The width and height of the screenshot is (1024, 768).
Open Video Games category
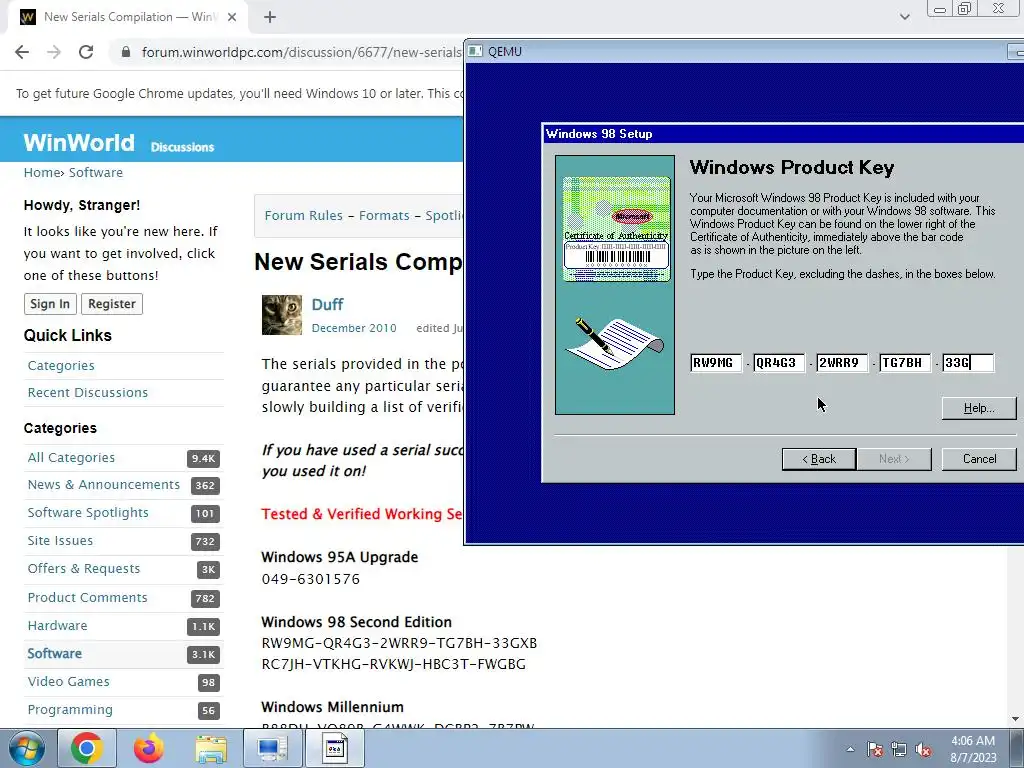[x=69, y=682]
